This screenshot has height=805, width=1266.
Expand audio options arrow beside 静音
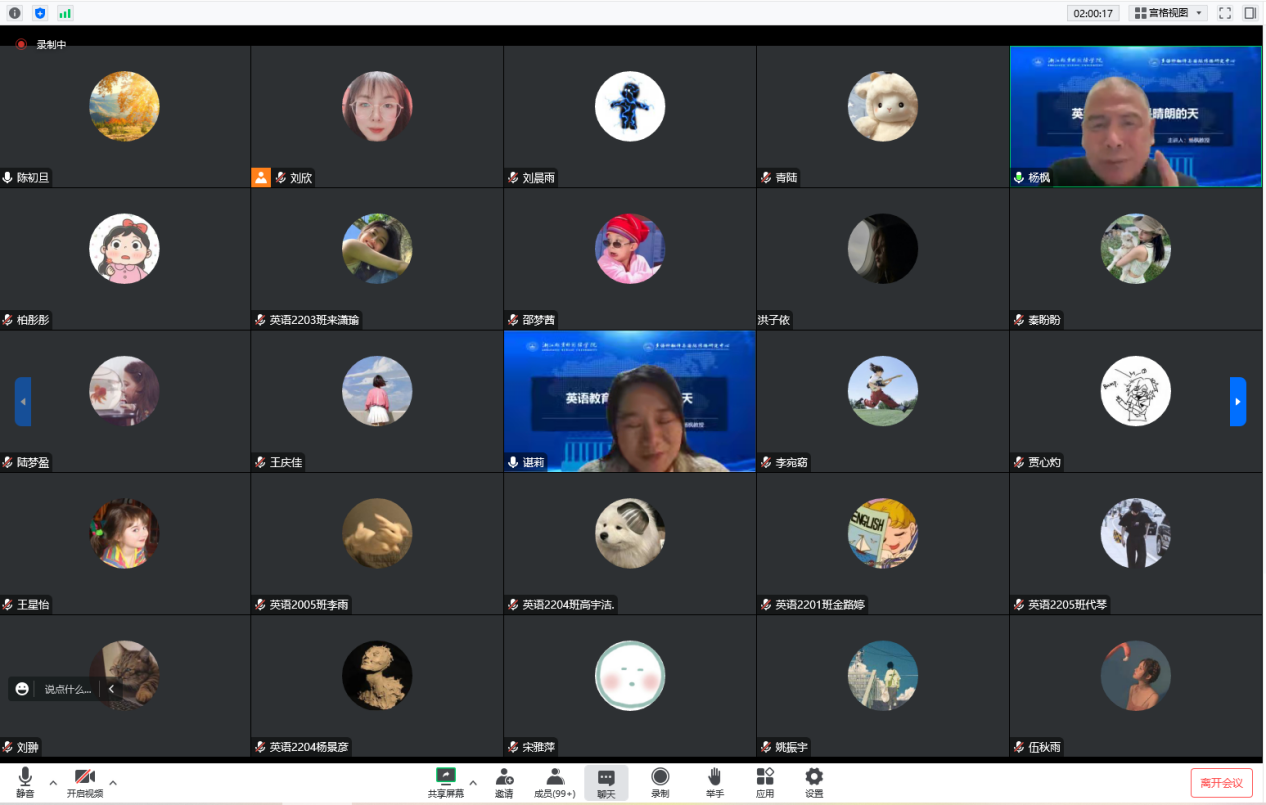[53, 782]
